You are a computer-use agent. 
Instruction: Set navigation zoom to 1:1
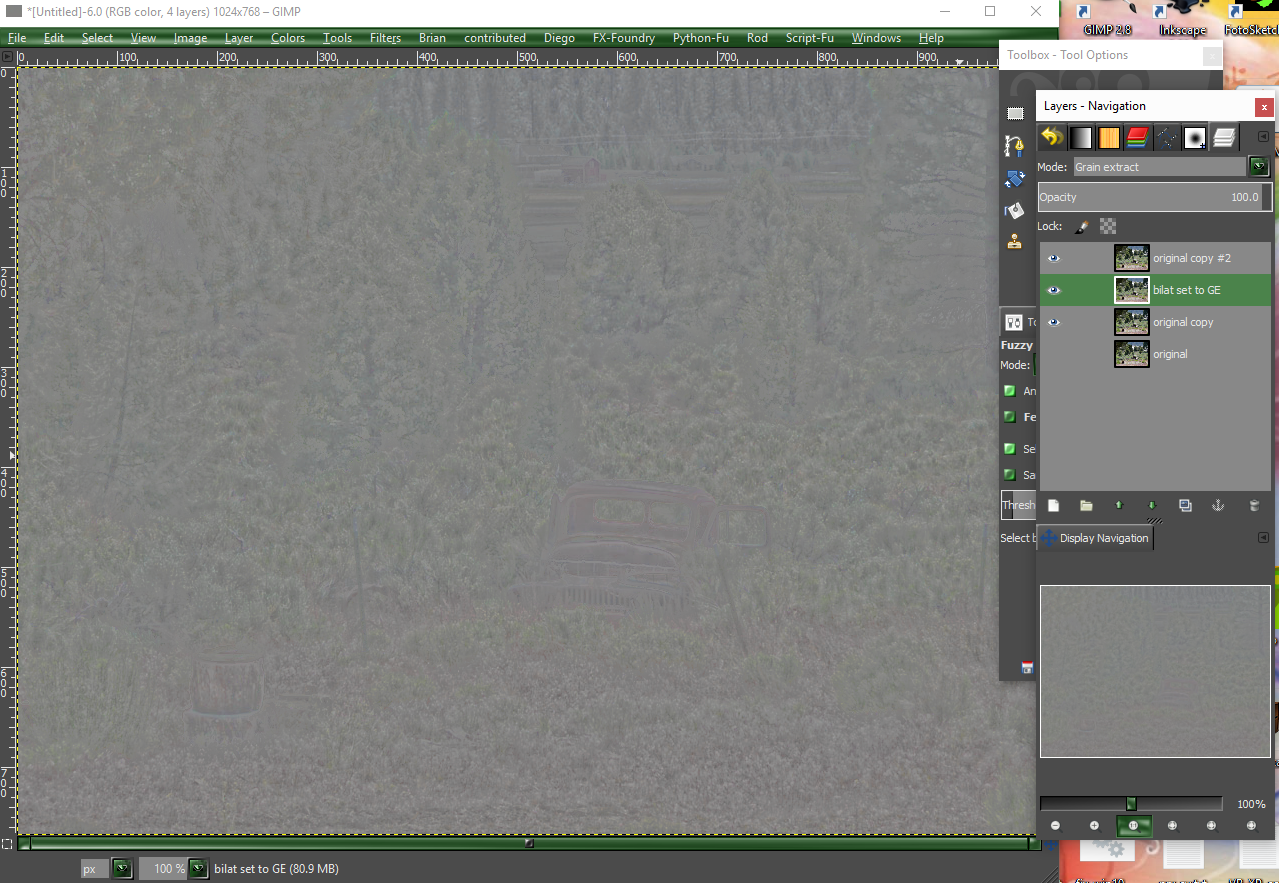1134,826
